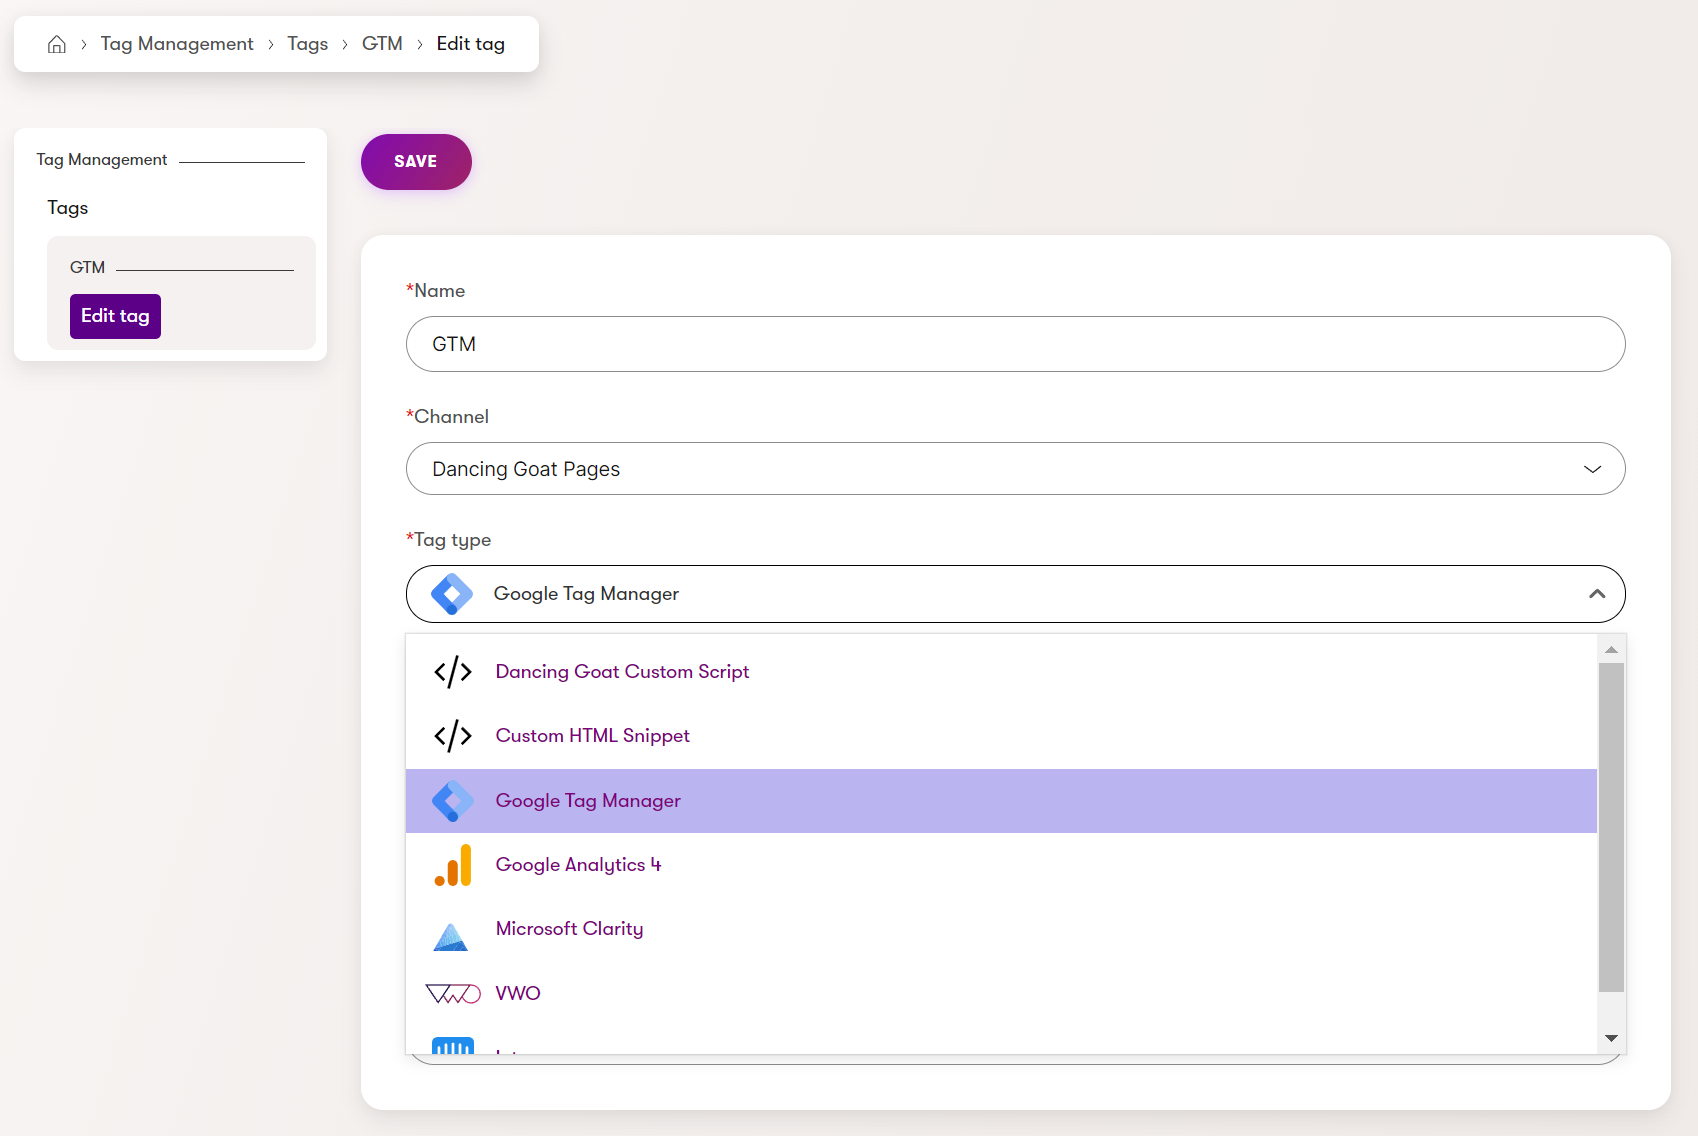The width and height of the screenshot is (1698, 1136).
Task: Click the VWO logo icon
Action: point(453,994)
